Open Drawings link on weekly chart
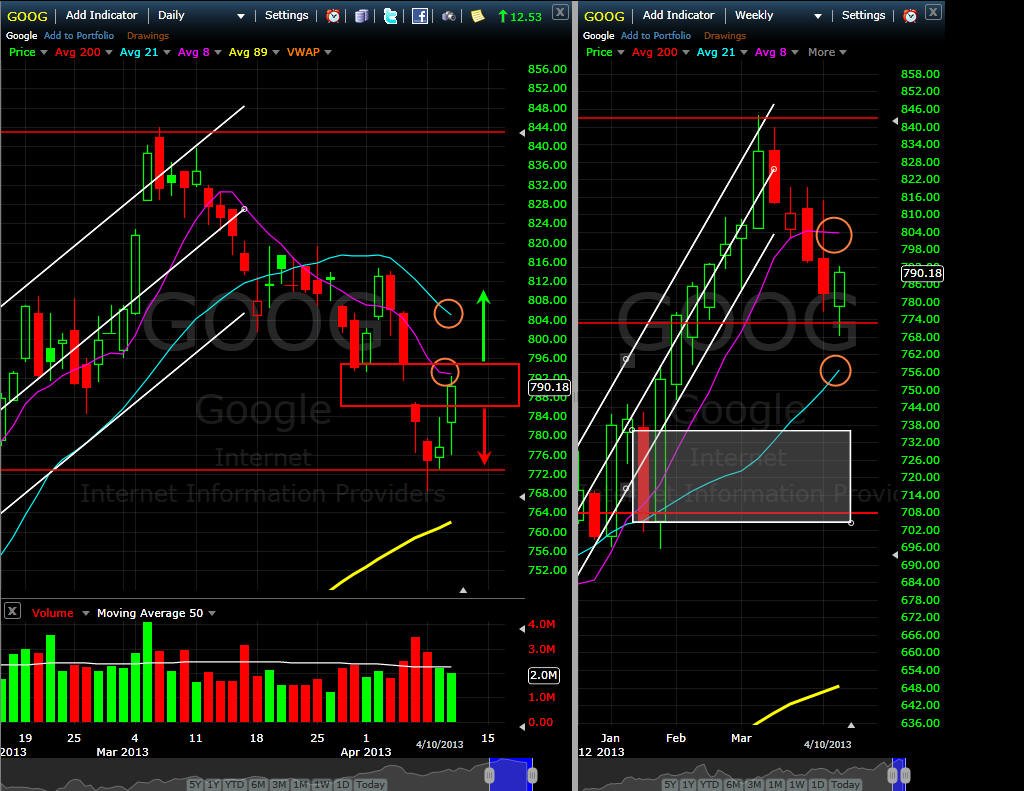1024x791 pixels. [724, 36]
